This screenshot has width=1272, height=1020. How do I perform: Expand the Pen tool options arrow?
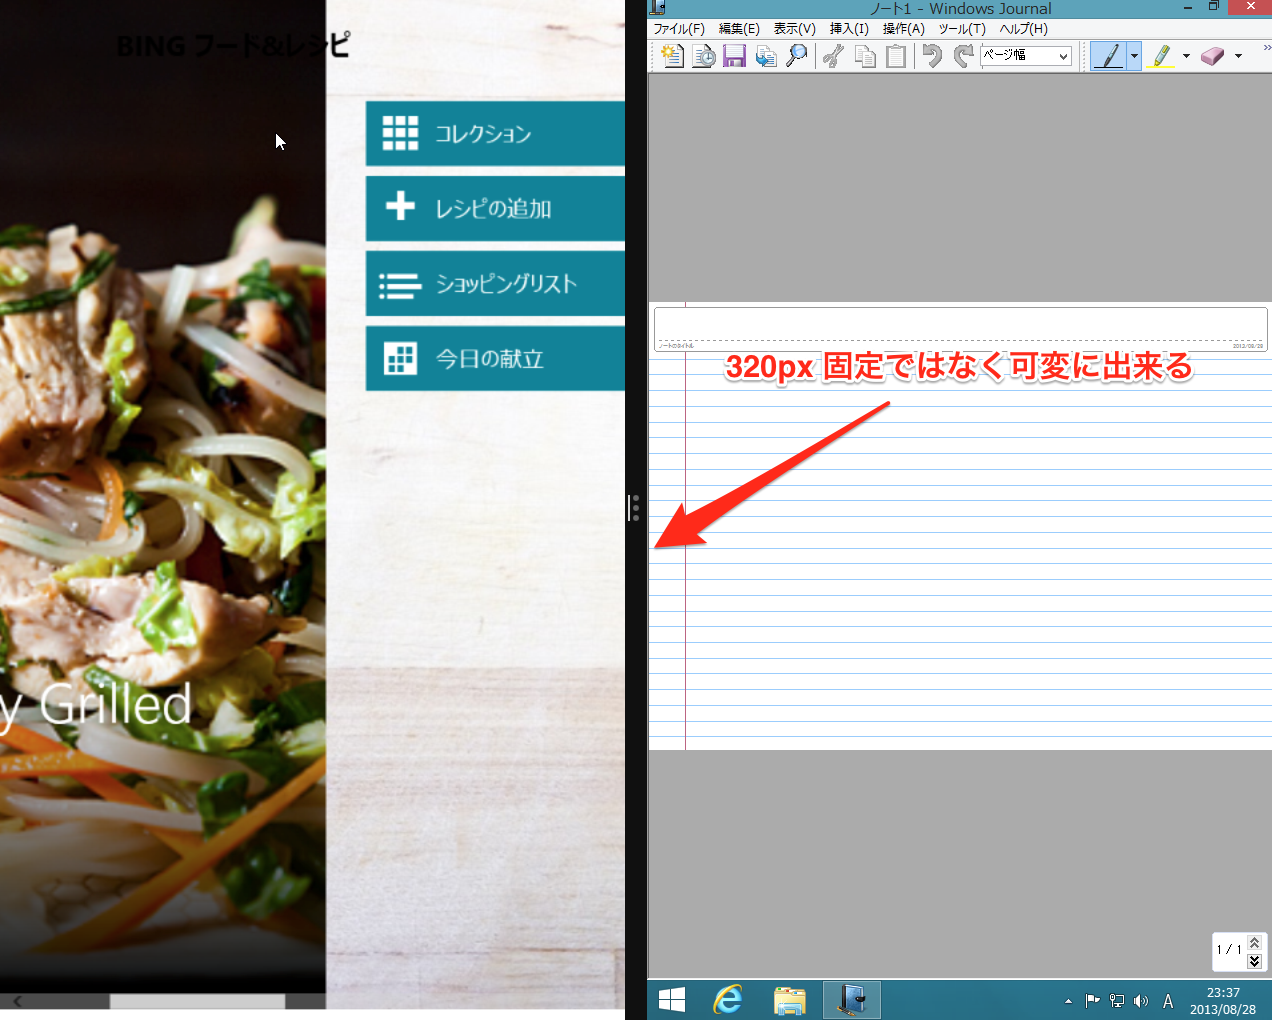click(1134, 56)
